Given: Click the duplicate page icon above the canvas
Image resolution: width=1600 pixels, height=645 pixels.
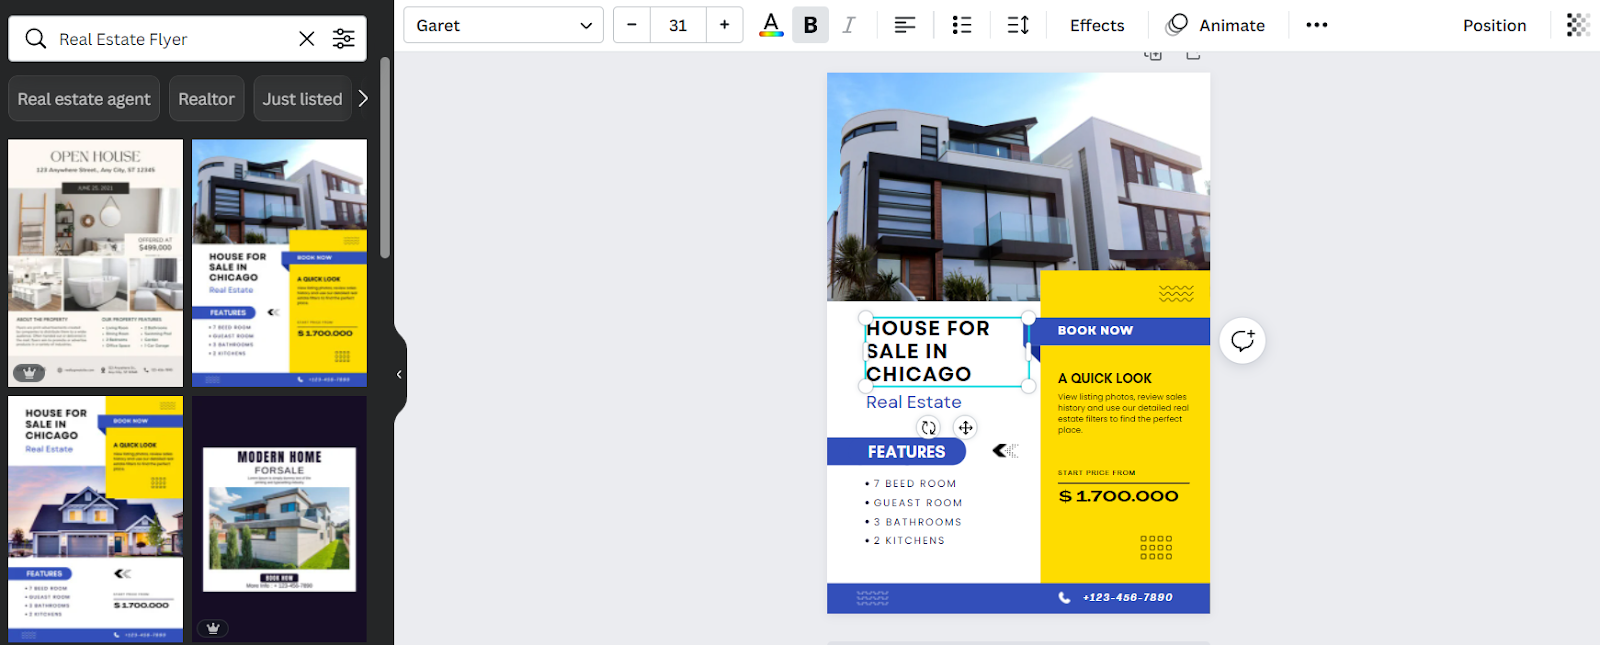Looking at the screenshot, I should coord(1153,54).
